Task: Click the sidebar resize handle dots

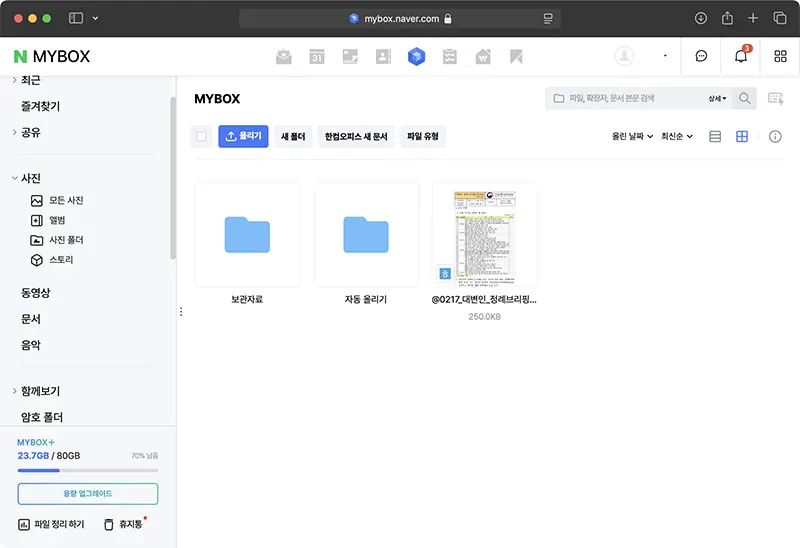Action: (181, 311)
